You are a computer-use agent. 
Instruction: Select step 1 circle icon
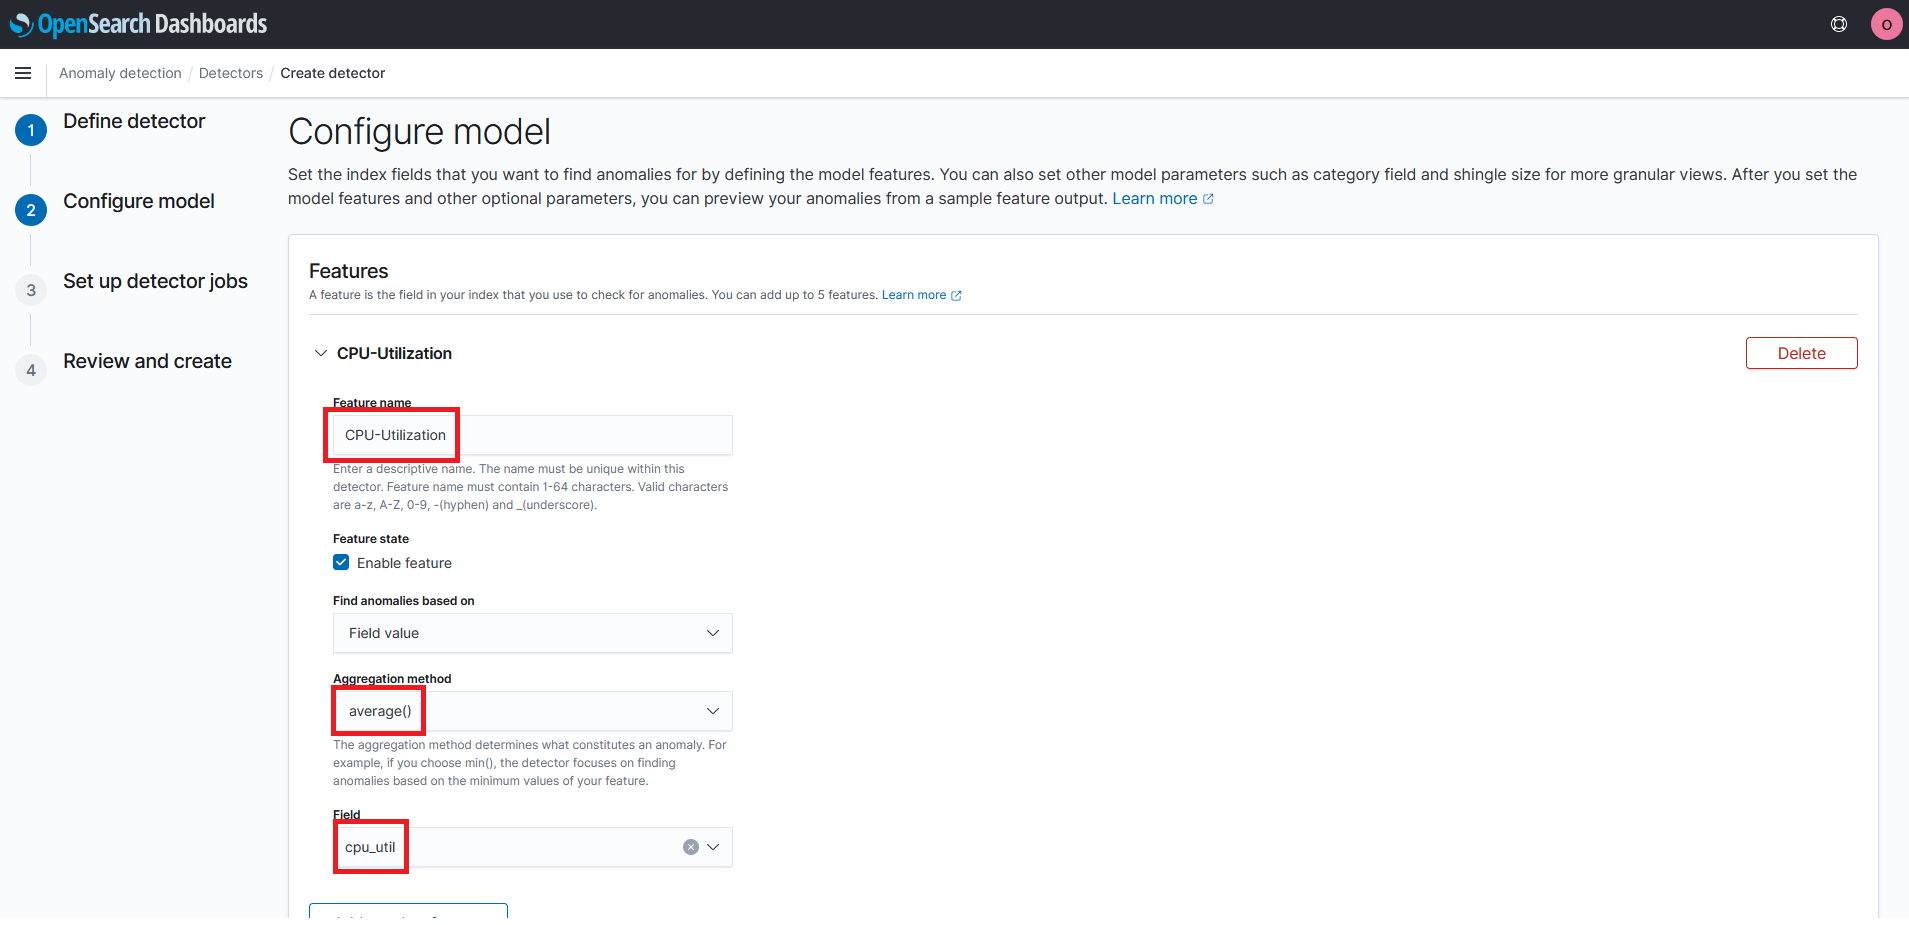pos(31,130)
